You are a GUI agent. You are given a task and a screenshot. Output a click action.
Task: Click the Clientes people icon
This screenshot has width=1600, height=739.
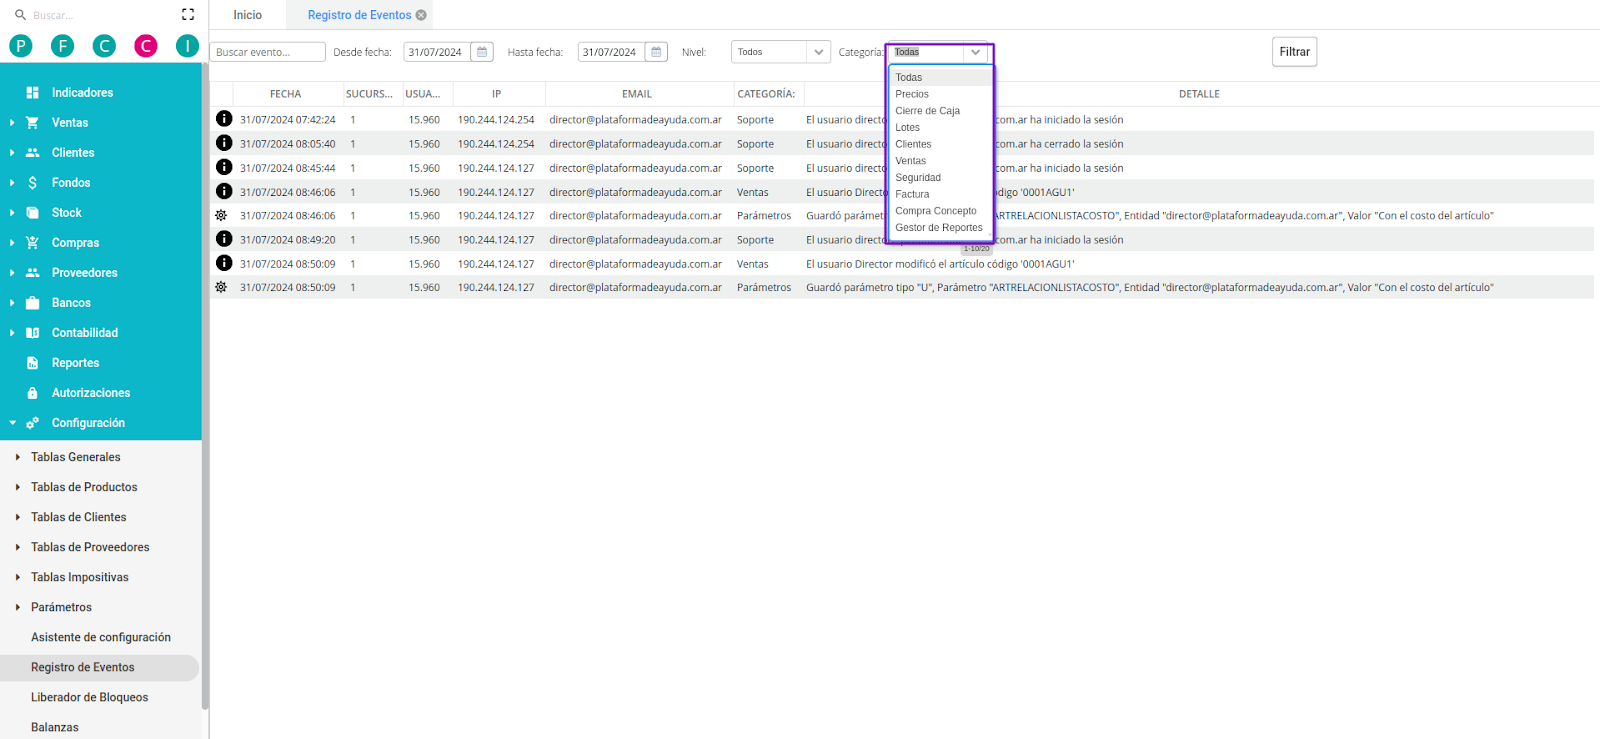point(32,152)
